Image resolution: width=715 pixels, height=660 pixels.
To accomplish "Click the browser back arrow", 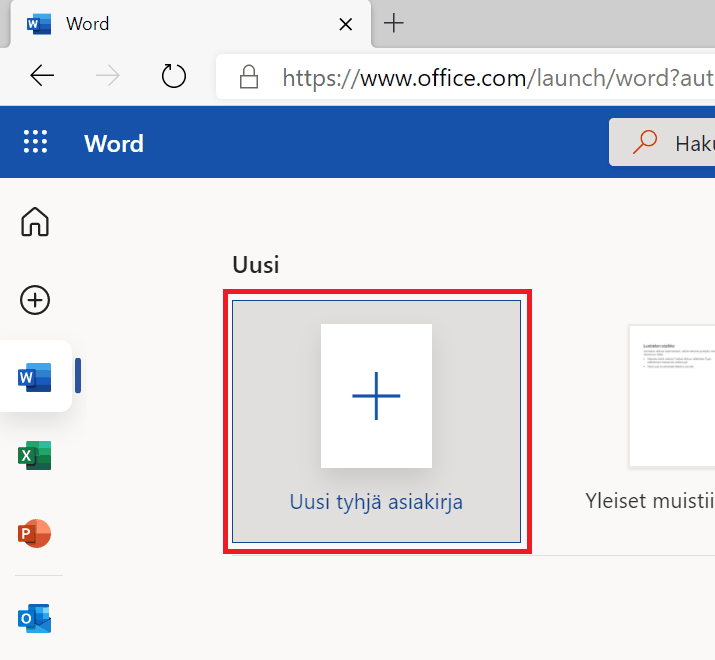I will click(42, 75).
